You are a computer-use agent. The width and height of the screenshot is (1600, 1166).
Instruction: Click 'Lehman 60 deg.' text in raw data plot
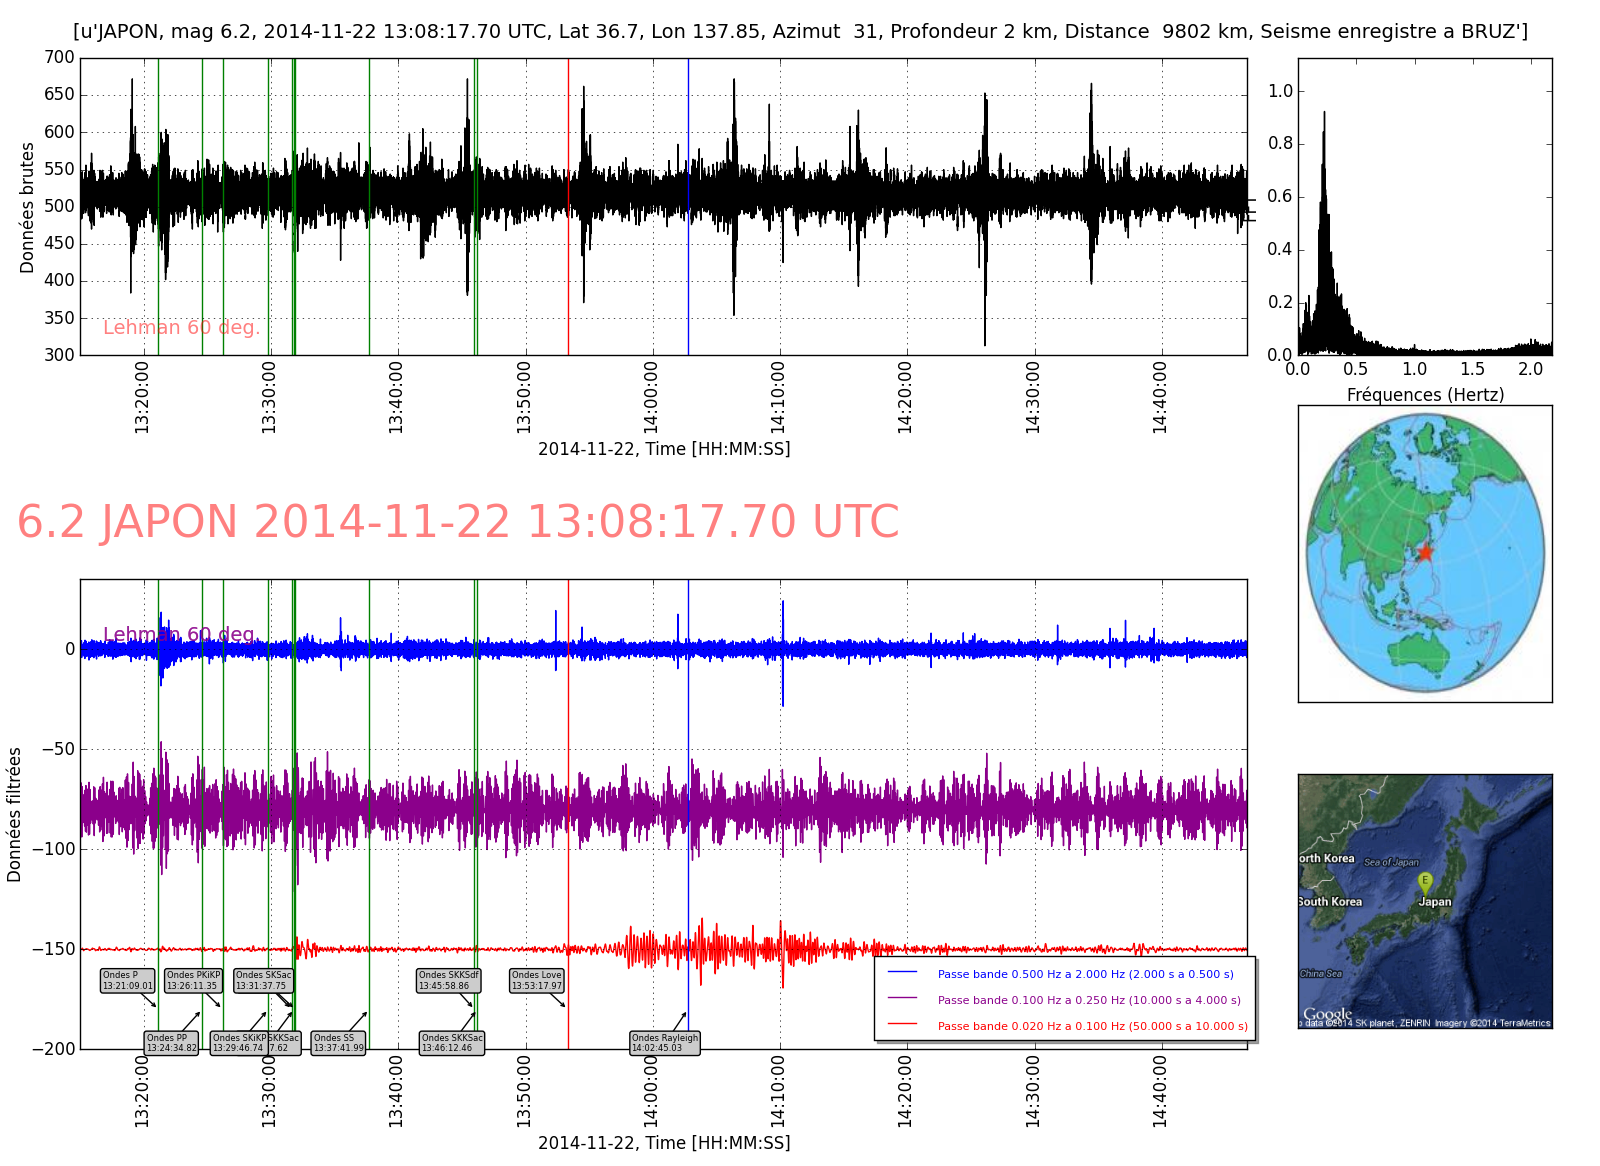coord(181,328)
